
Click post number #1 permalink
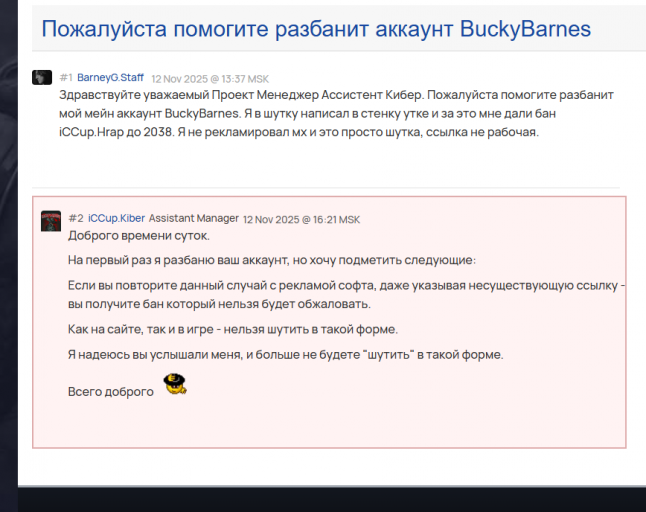pos(66,77)
